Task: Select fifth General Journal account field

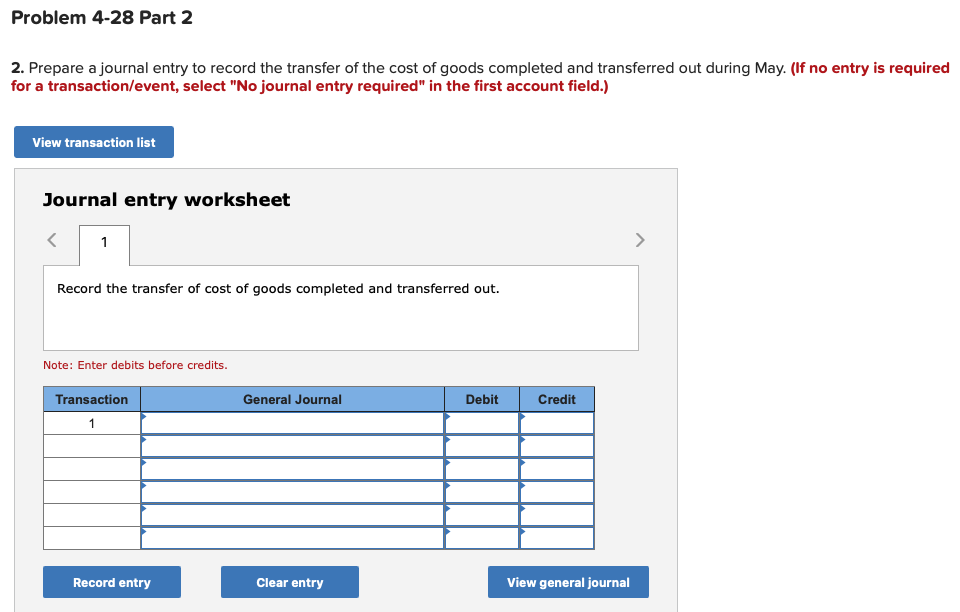Action: click(293, 515)
